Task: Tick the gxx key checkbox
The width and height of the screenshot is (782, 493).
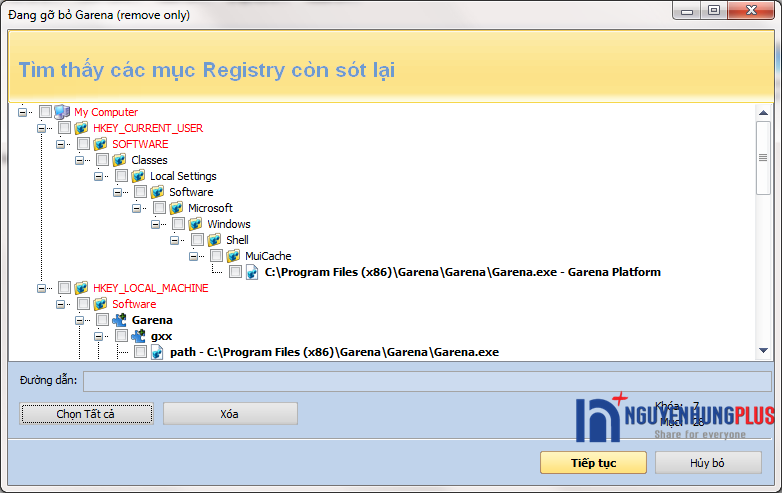Action: pos(121,335)
